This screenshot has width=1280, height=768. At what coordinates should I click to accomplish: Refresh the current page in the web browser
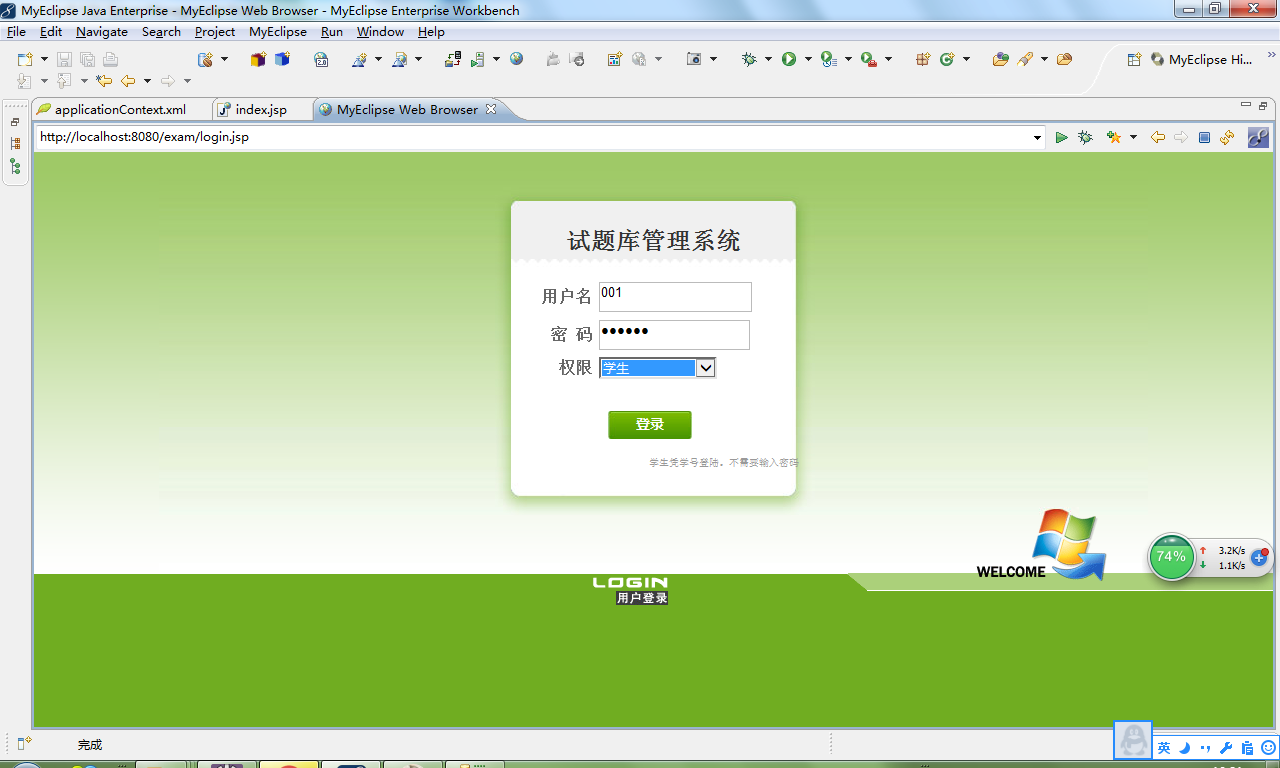(1226, 137)
